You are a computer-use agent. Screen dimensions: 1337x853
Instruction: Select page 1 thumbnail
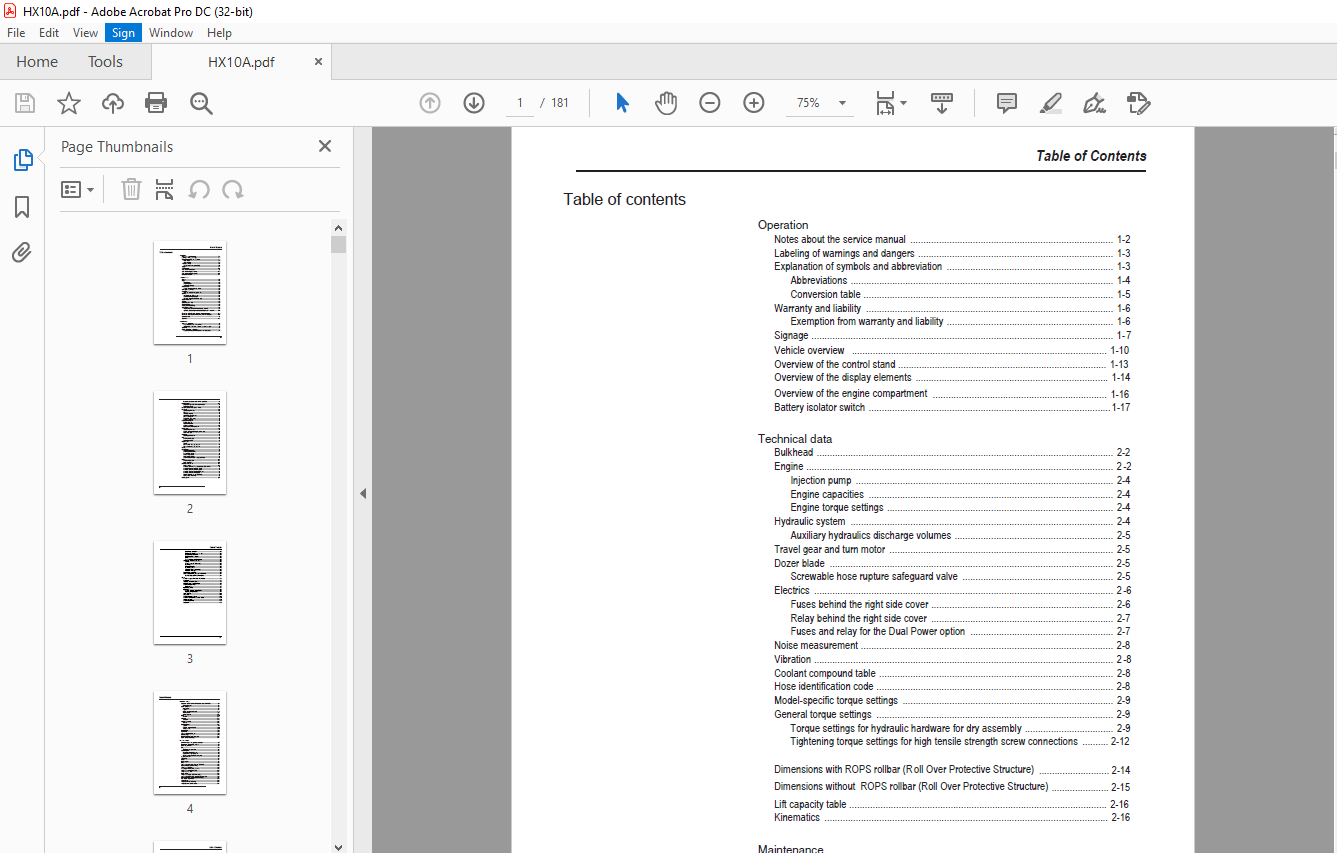(x=190, y=292)
